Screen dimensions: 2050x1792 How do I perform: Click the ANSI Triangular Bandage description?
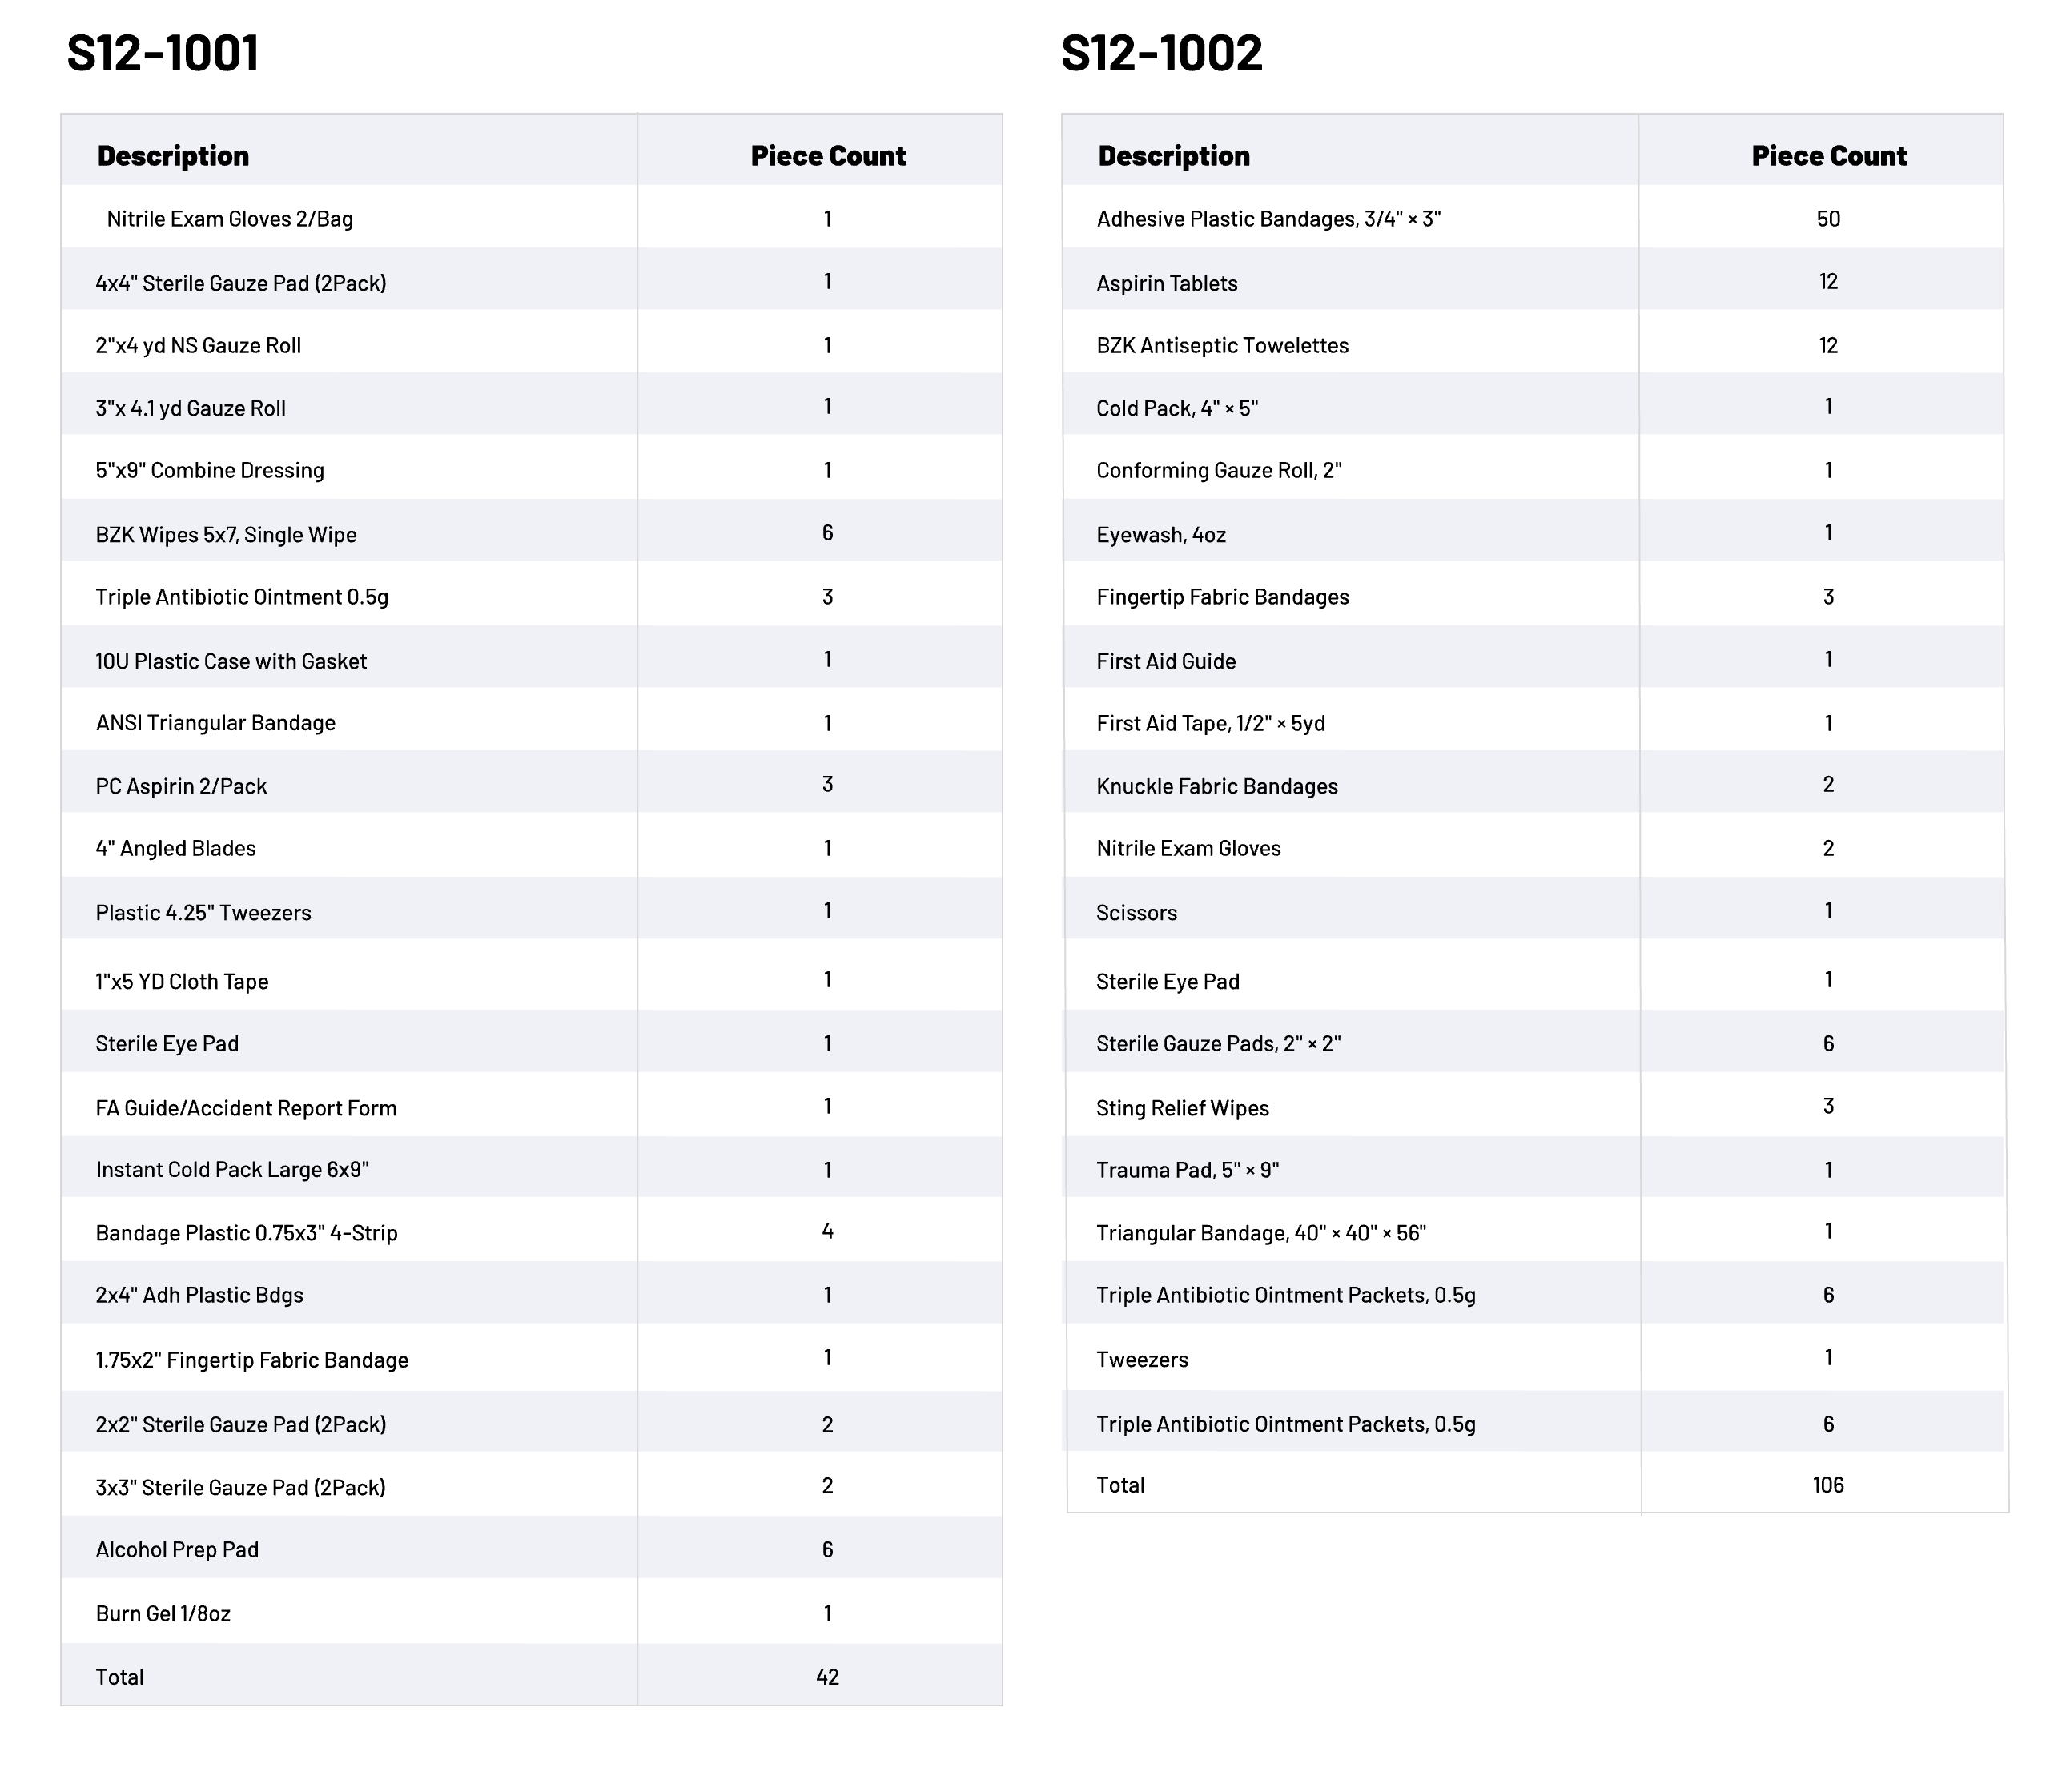[x=216, y=723]
